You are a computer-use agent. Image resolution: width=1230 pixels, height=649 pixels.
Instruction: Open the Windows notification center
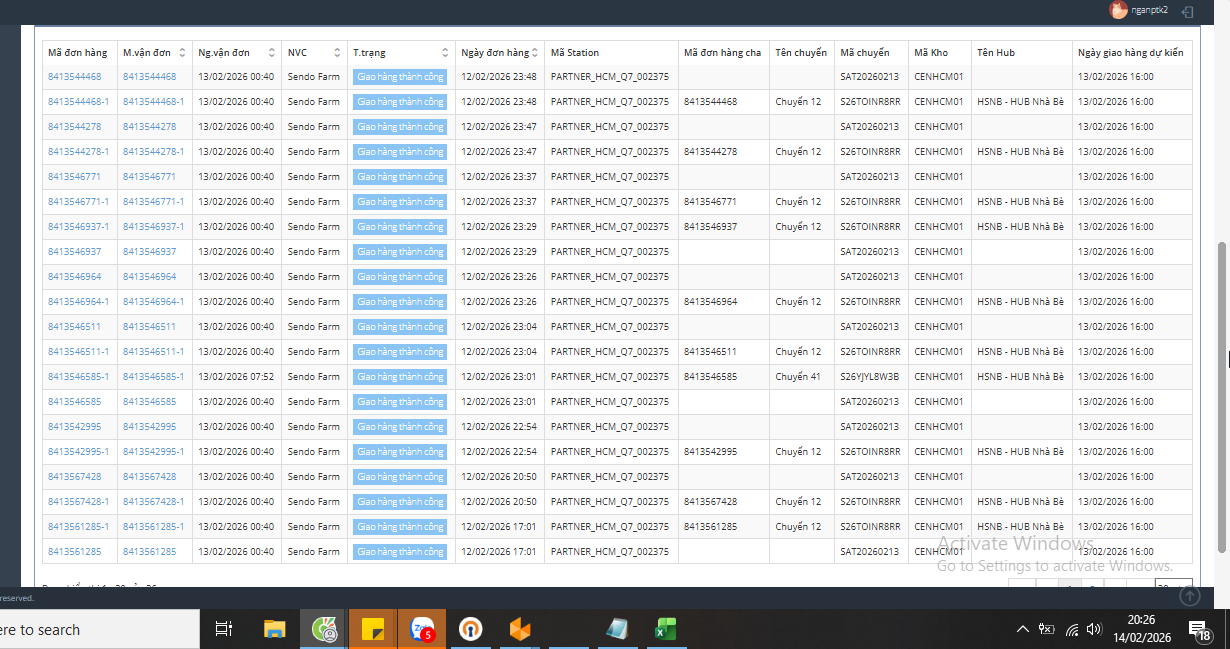click(x=1200, y=630)
